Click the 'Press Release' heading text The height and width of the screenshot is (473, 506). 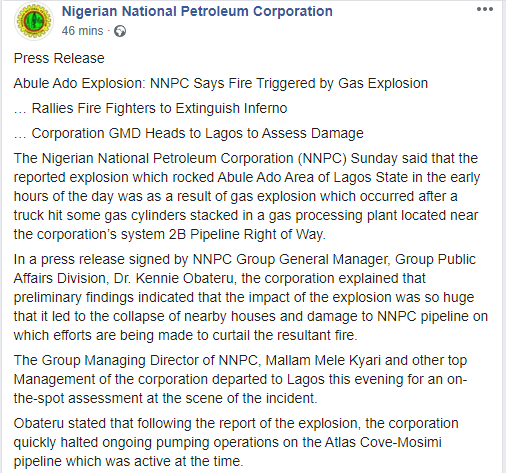pos(59,58)
